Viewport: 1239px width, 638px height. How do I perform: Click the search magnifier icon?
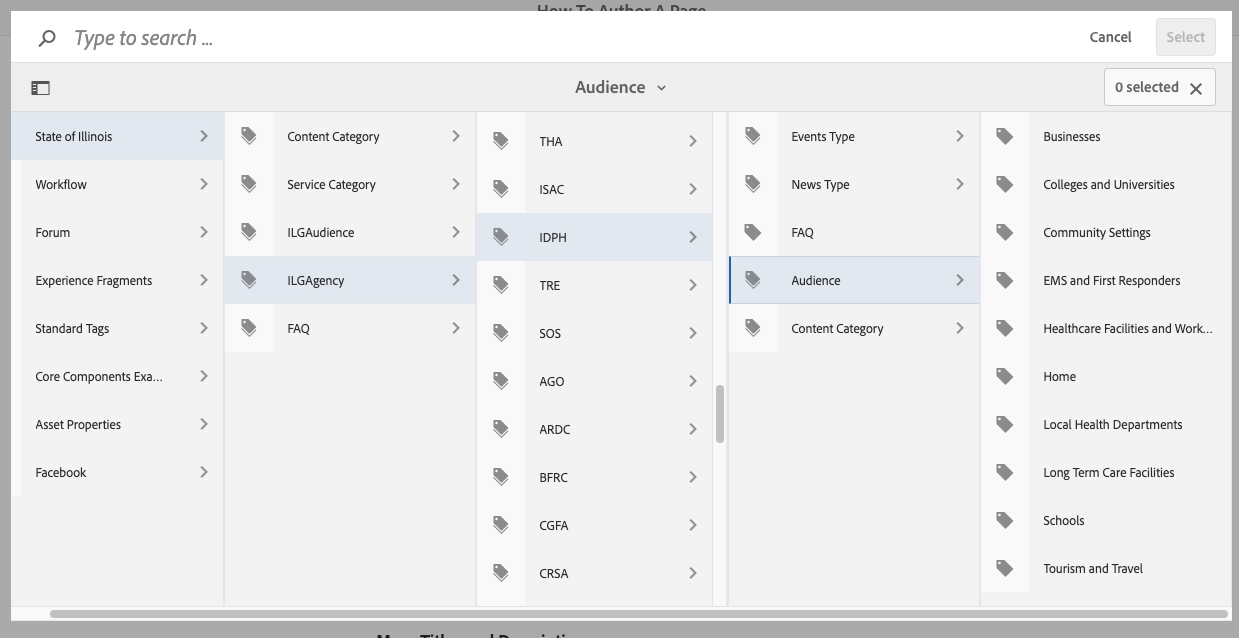pos(46,38)
